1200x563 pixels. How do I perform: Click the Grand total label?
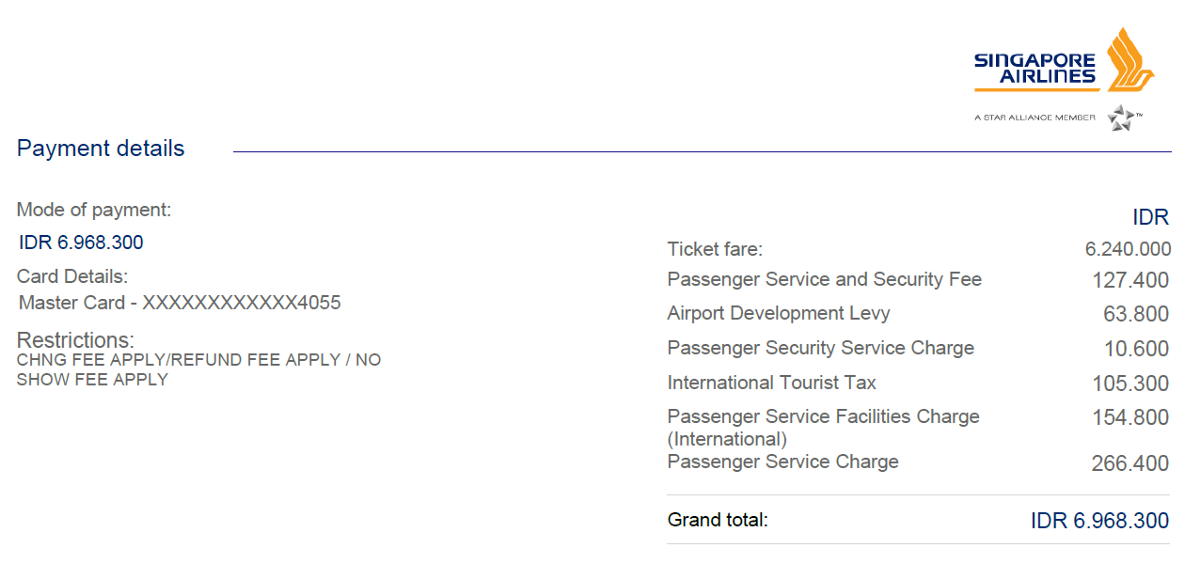(717, 520)
